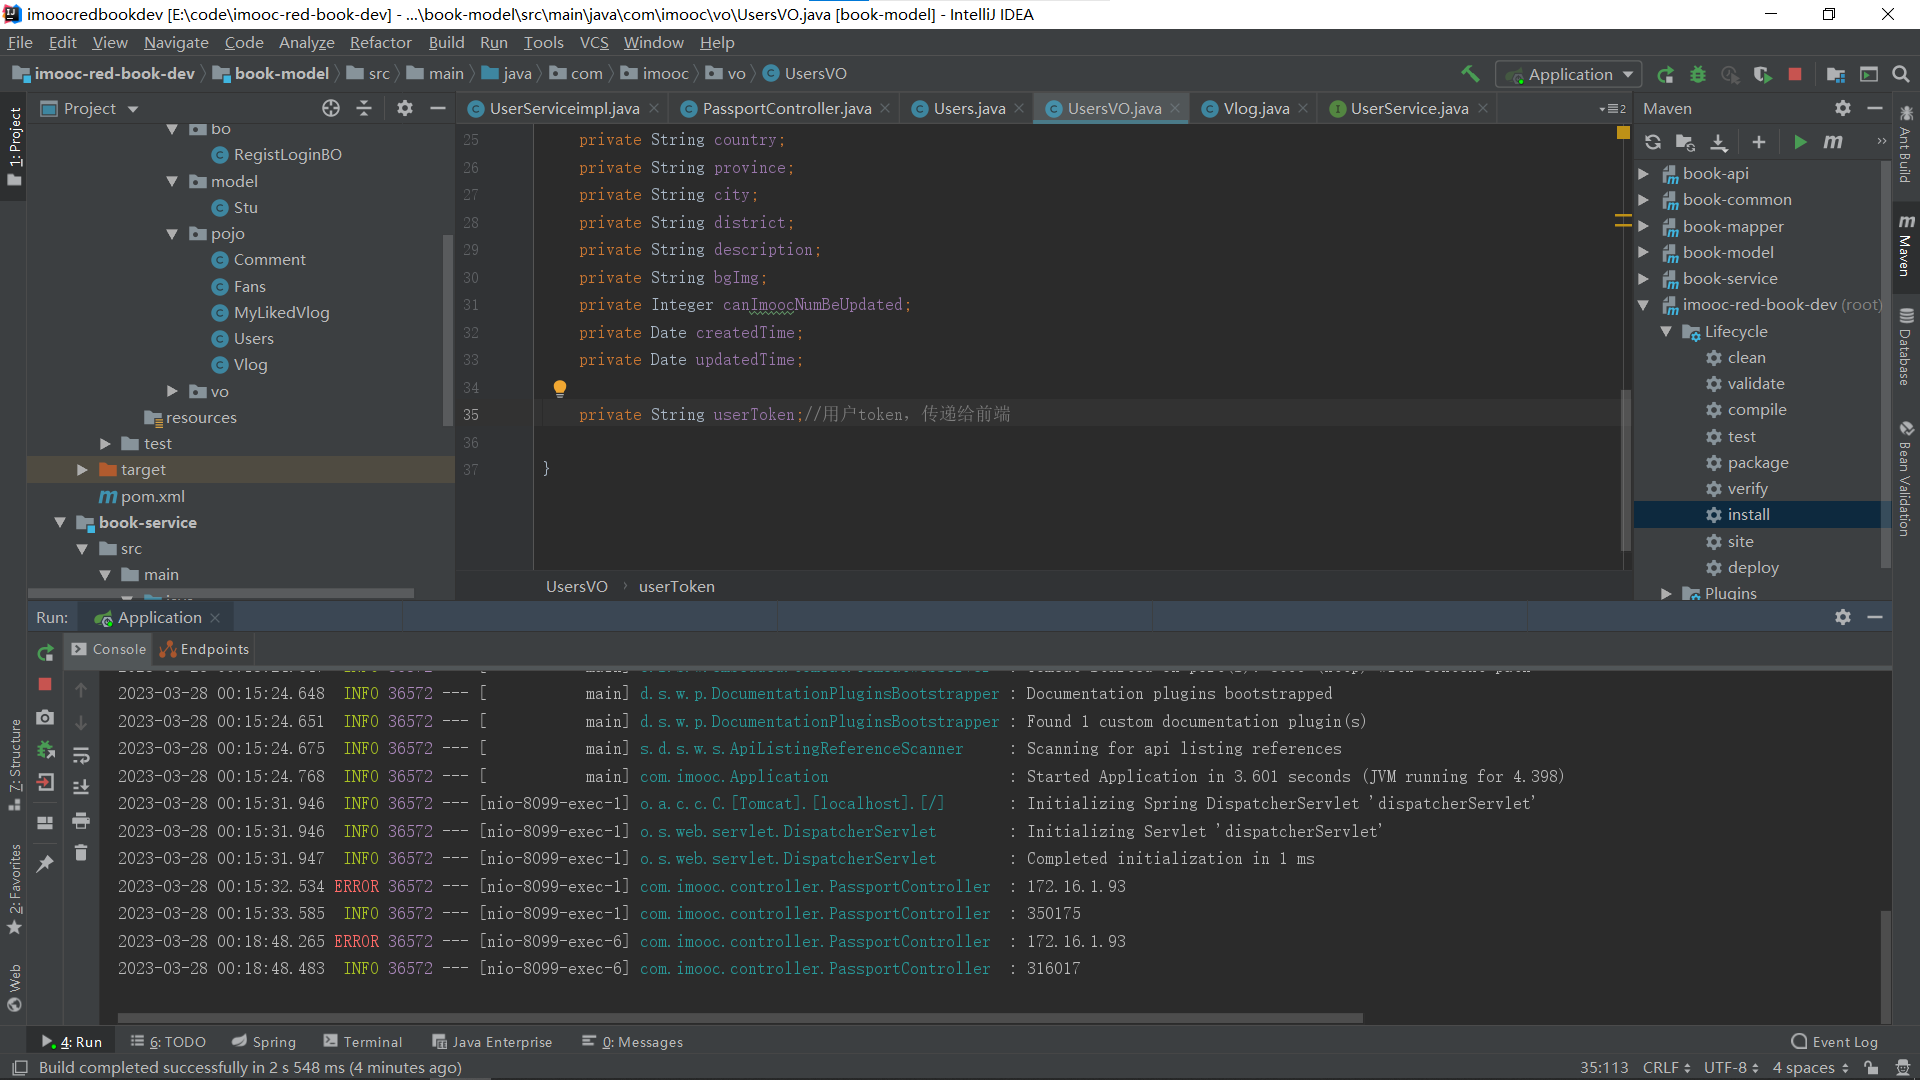The height and width of the screenshot is (1080, 1920).
Task: Rerun Application from Run panel
Action: 45,653
